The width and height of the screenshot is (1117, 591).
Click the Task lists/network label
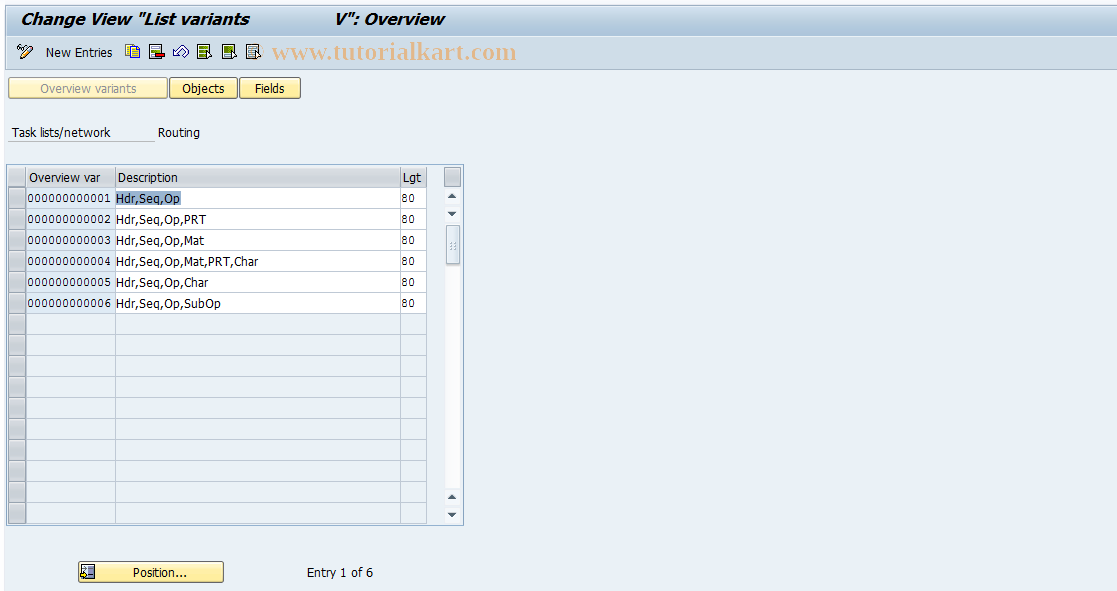pyautogui.click(x=61, y=132)
